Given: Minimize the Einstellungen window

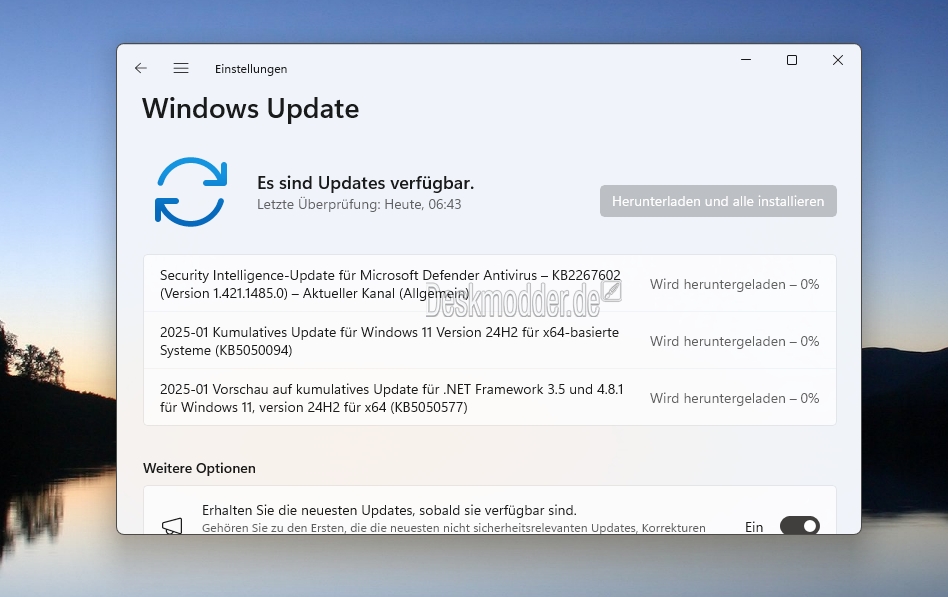Looking at the screenshot, I should pos(746,60).
